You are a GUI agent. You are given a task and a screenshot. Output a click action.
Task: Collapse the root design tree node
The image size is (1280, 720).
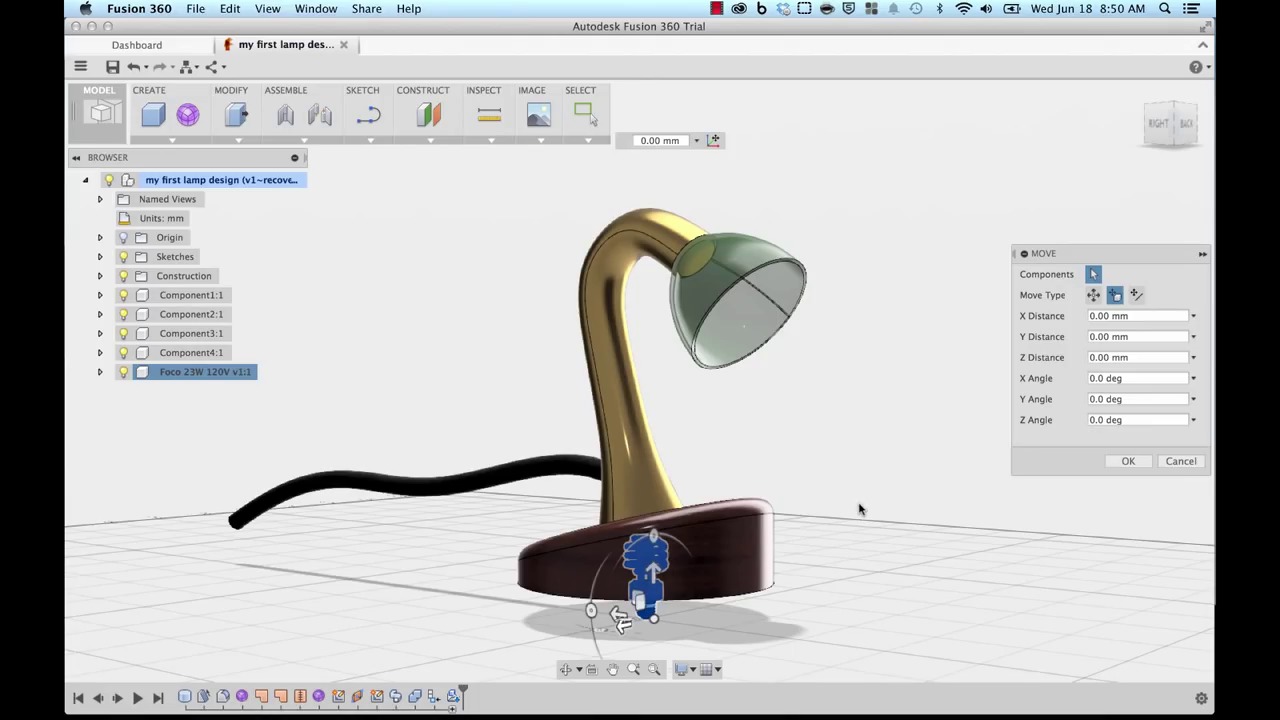(x=86, y=180)
